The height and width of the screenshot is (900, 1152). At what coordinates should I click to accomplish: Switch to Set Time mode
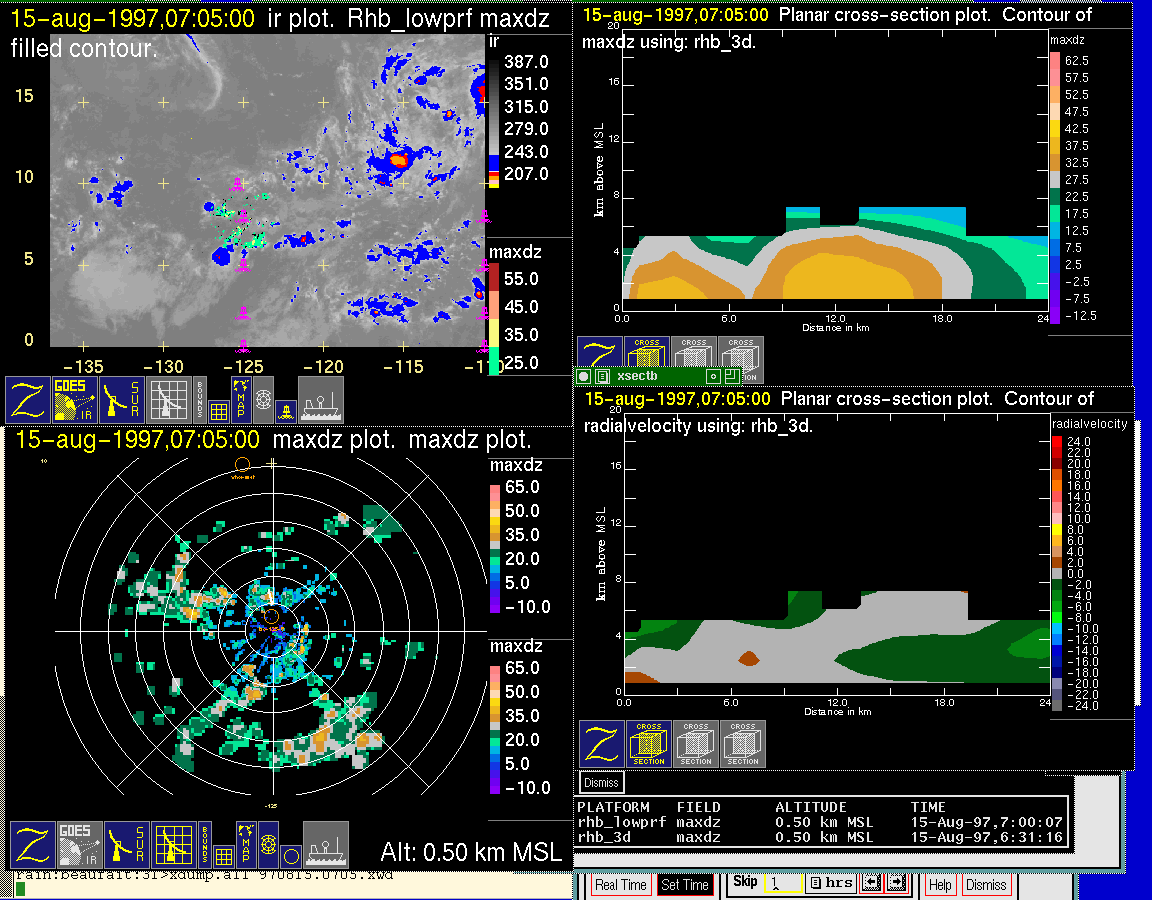685,885
